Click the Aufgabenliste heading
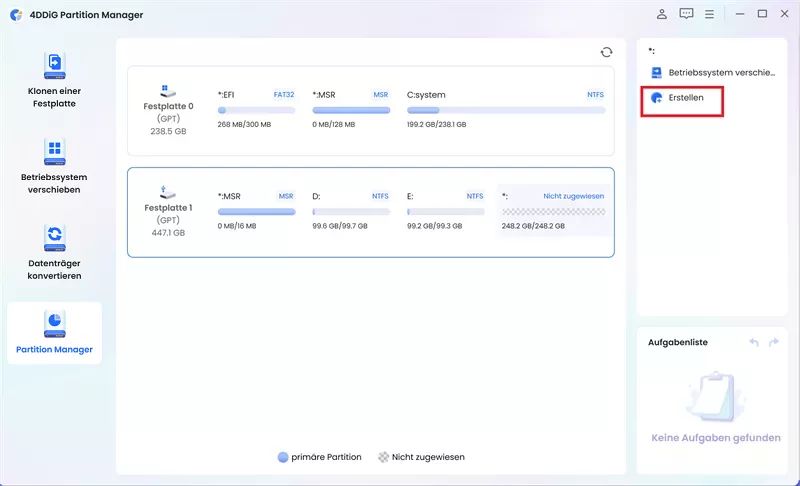Image resolution: width=800 pixels, height=486 pixels. pyautogui.click(x=678, y=342)
